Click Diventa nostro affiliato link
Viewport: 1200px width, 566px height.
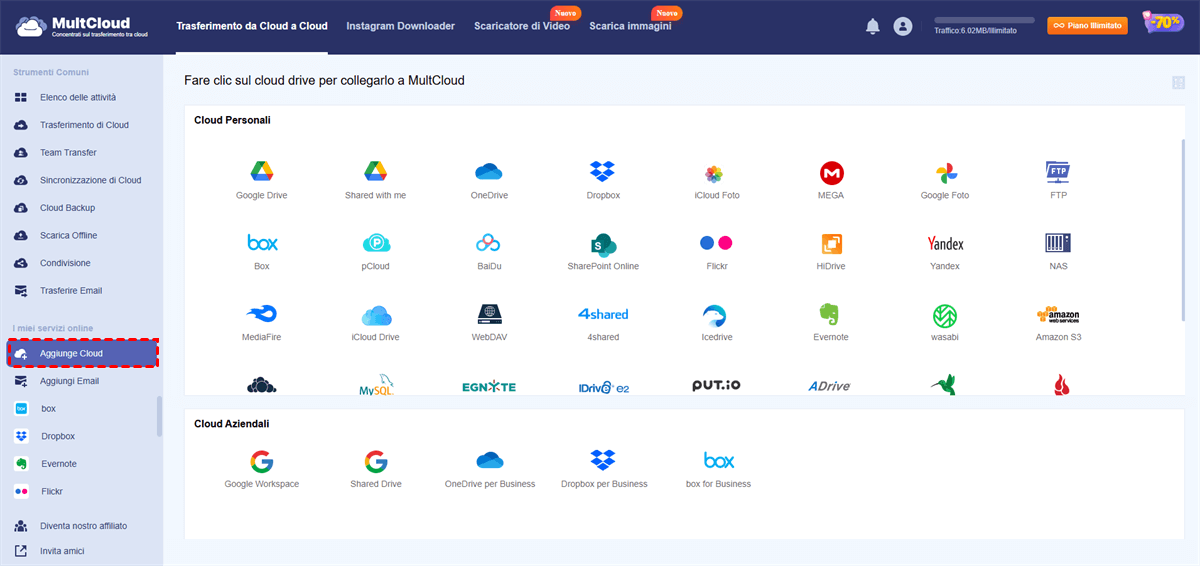(83, 525)
